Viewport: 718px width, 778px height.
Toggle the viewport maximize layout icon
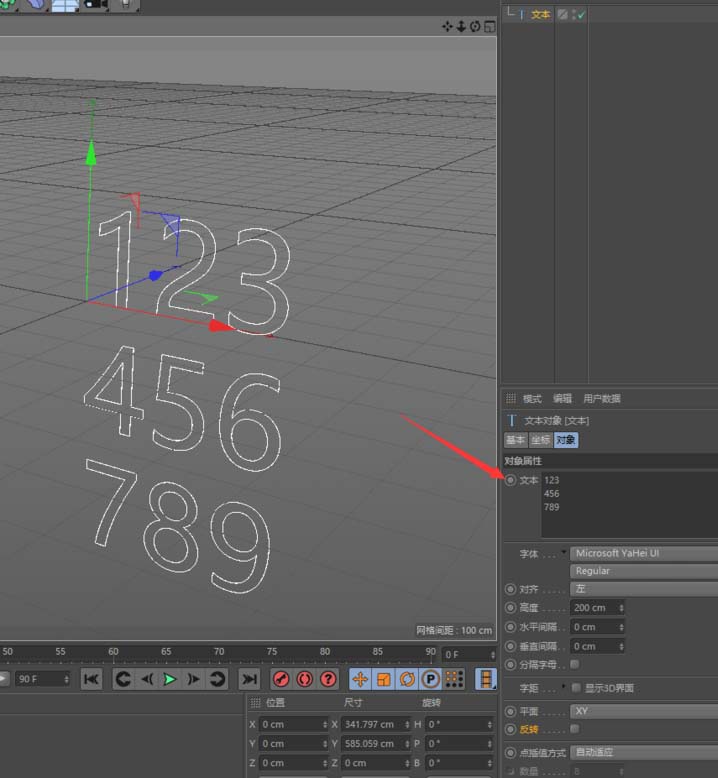tap(489, 26)
